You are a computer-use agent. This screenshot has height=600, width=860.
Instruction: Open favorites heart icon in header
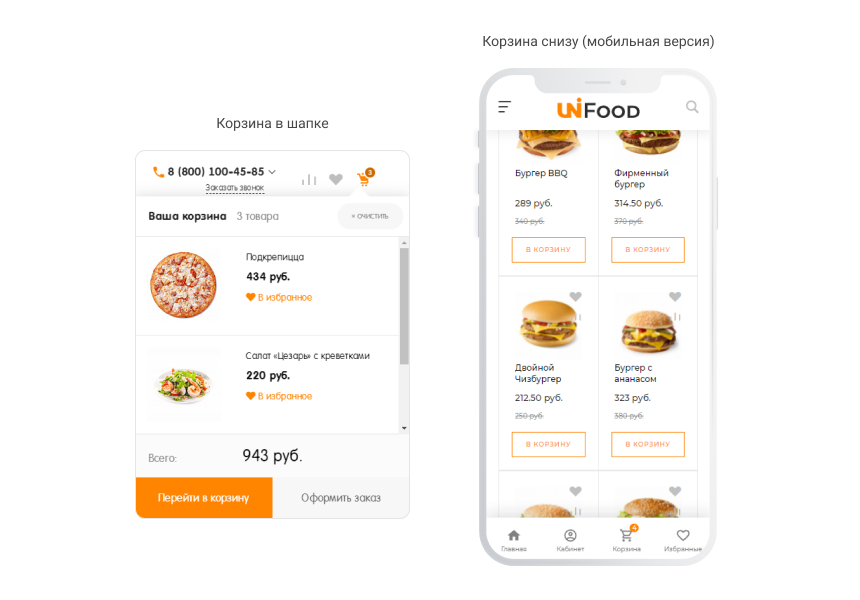(x=336, y=179)
